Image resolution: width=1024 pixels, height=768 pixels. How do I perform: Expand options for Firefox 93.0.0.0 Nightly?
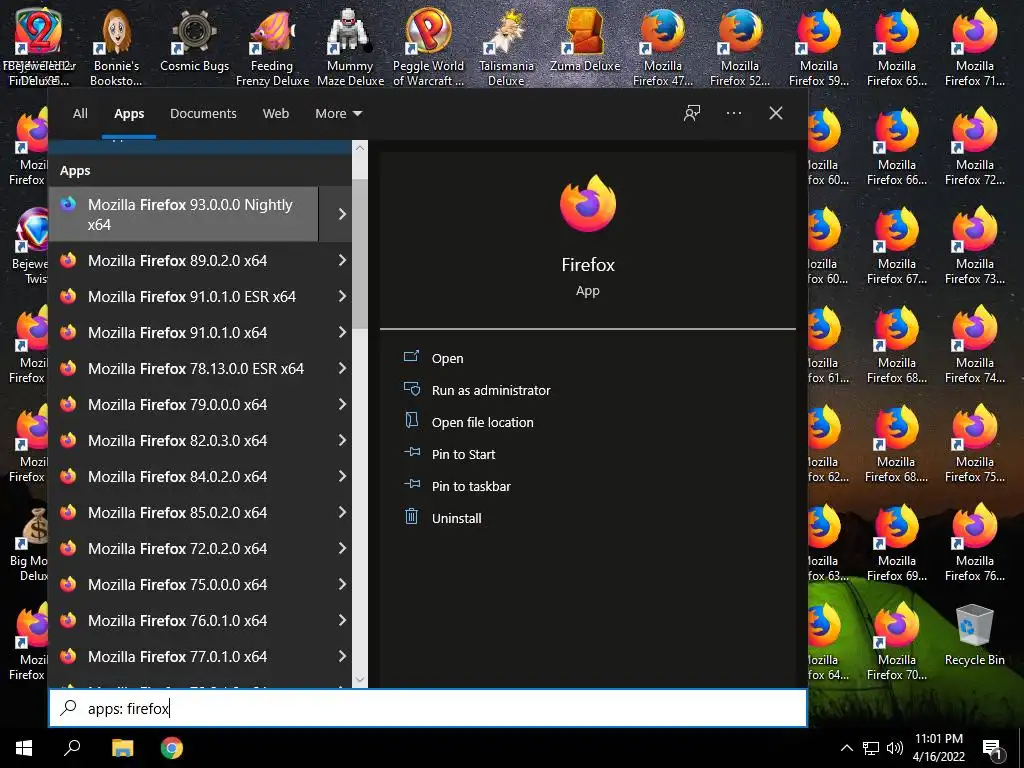point(342,214)
